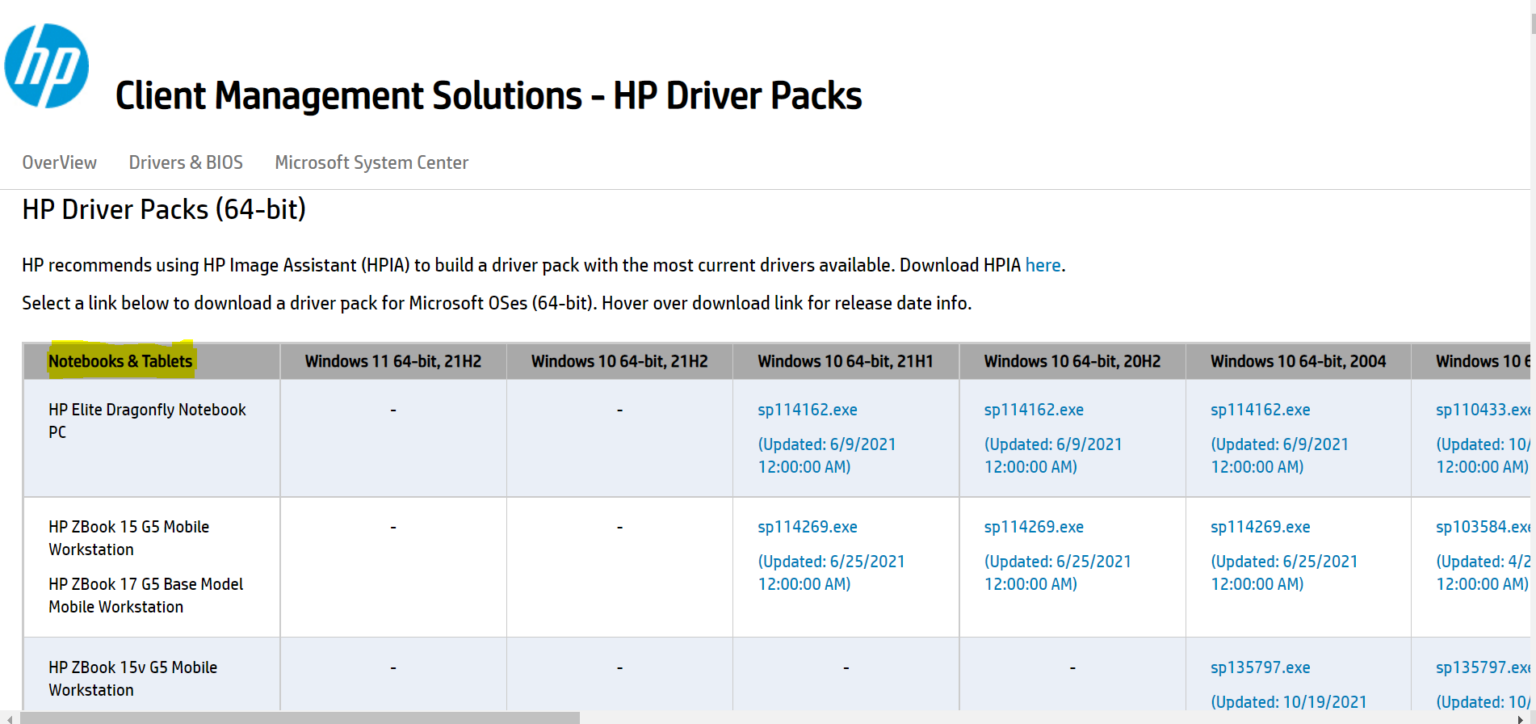Open Microsoft System Center tab
Screen dimensions: 1536x724
(x=372, y=162)
